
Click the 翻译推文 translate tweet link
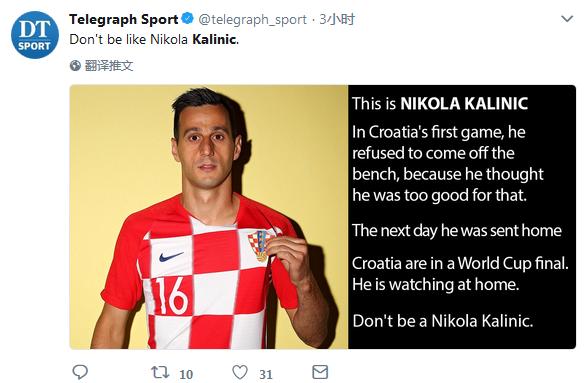108,66
